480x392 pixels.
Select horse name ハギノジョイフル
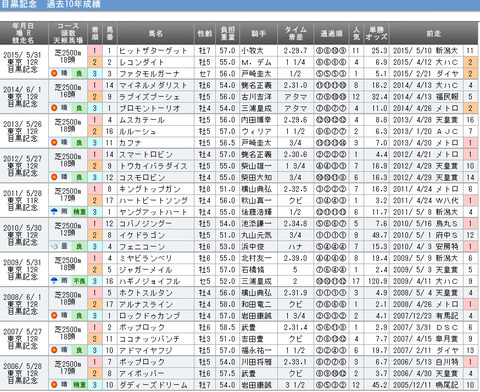[x=149, y=281]
